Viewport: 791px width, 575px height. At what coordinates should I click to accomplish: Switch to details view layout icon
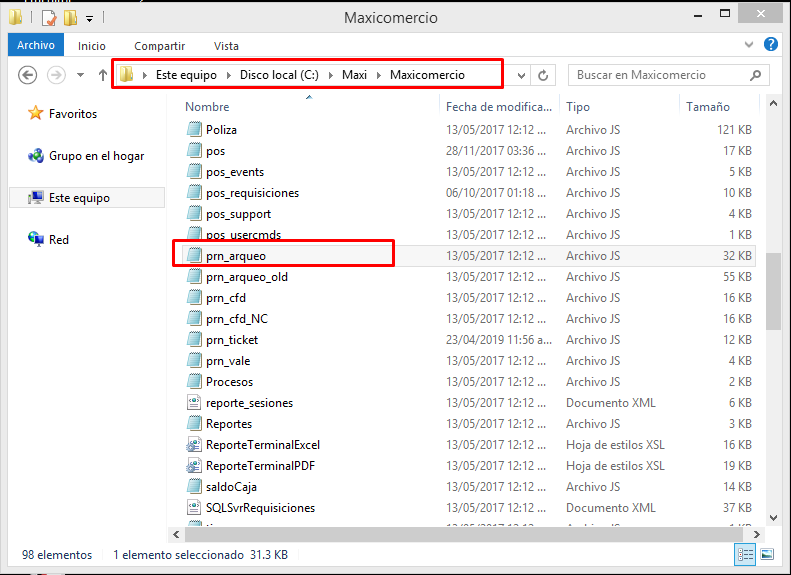pyautogui.click(x=745, y=554)
